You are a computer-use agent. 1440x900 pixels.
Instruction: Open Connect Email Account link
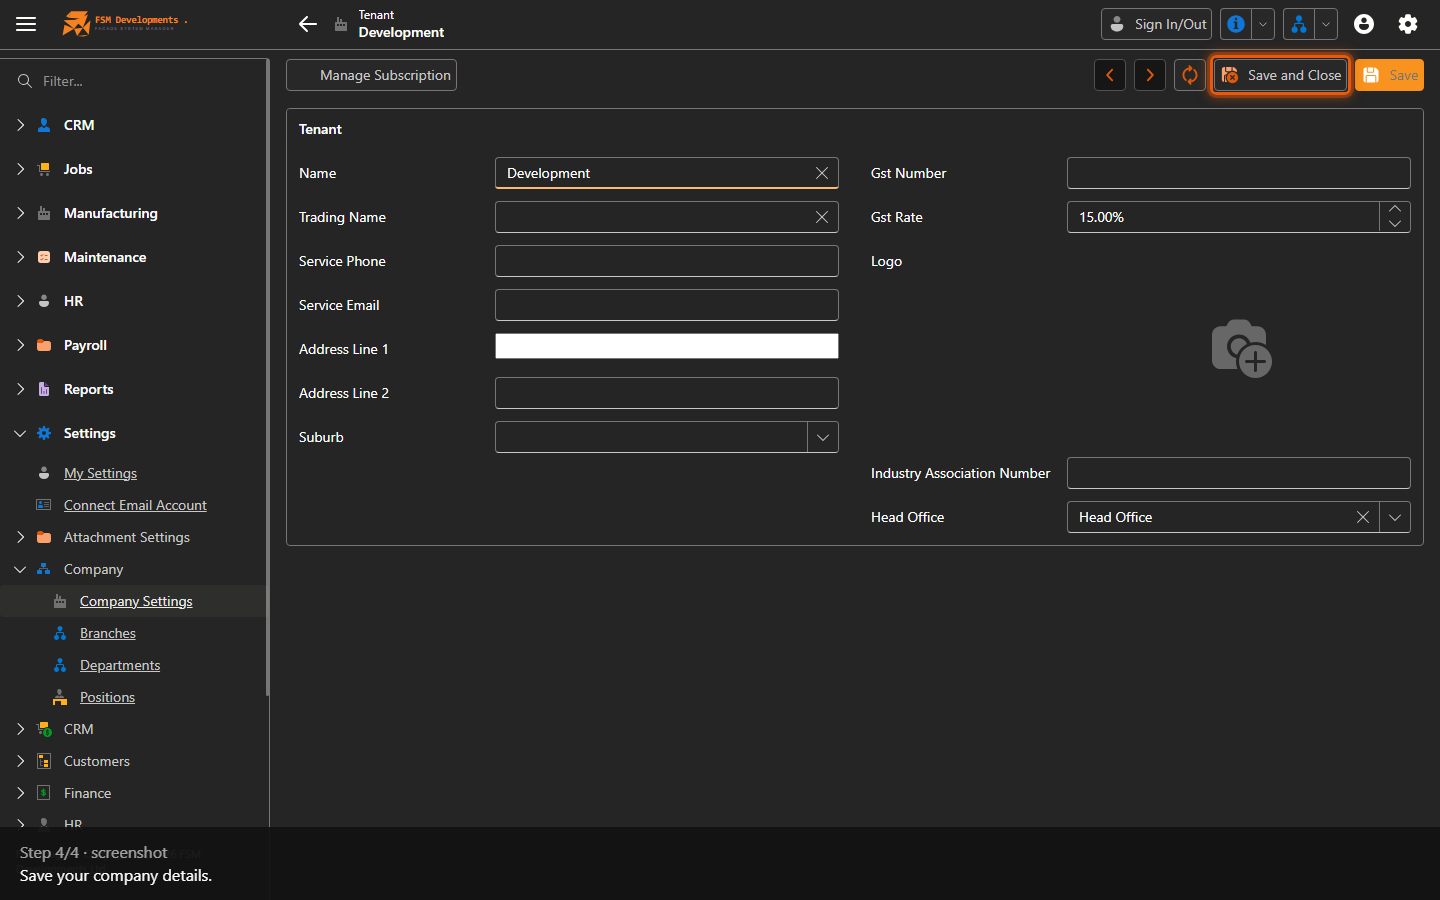135,505
